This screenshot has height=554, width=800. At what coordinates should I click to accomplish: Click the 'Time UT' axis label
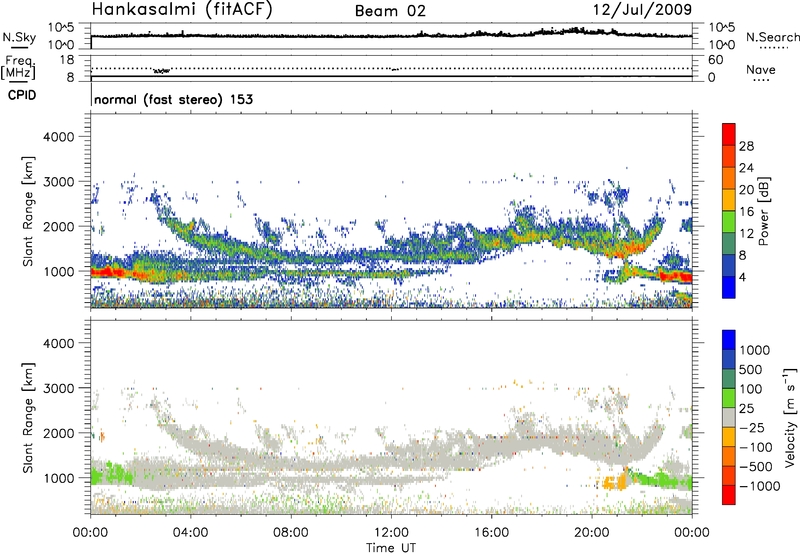tap(391, 547)
